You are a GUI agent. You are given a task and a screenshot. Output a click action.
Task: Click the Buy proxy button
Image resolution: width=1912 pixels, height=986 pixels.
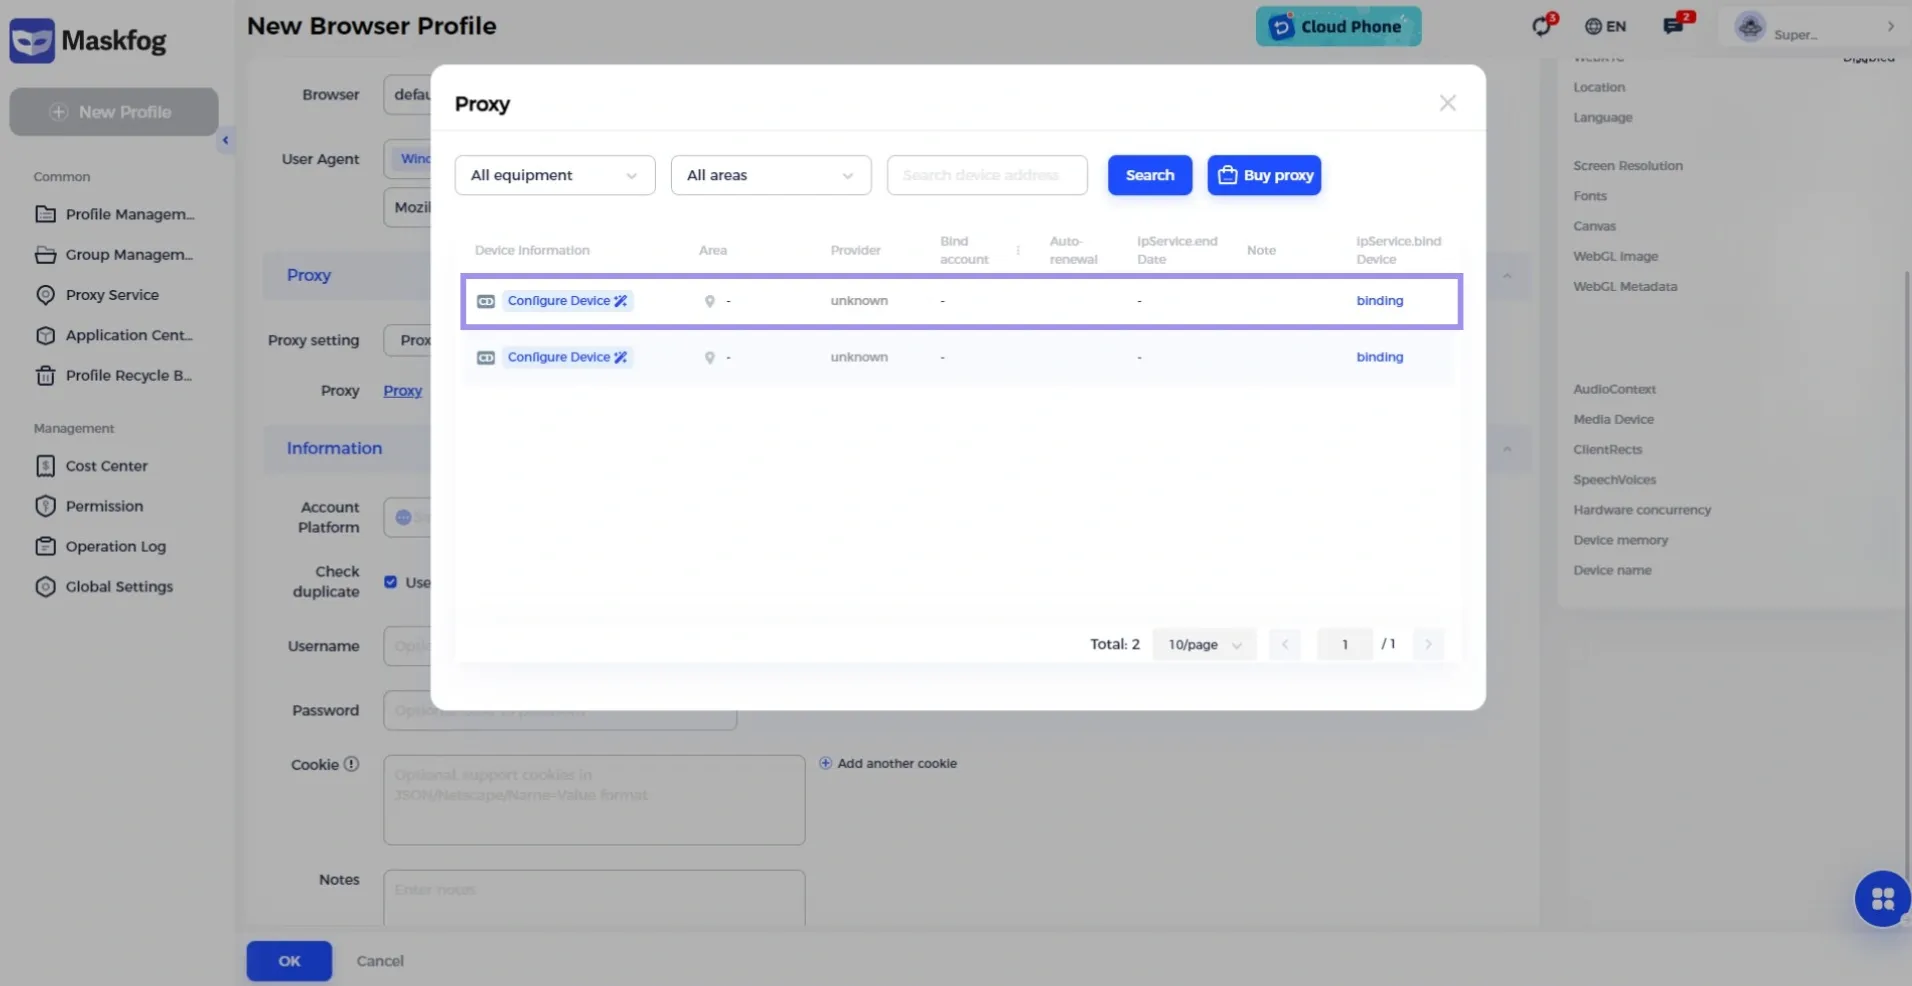click(1264, 175)
